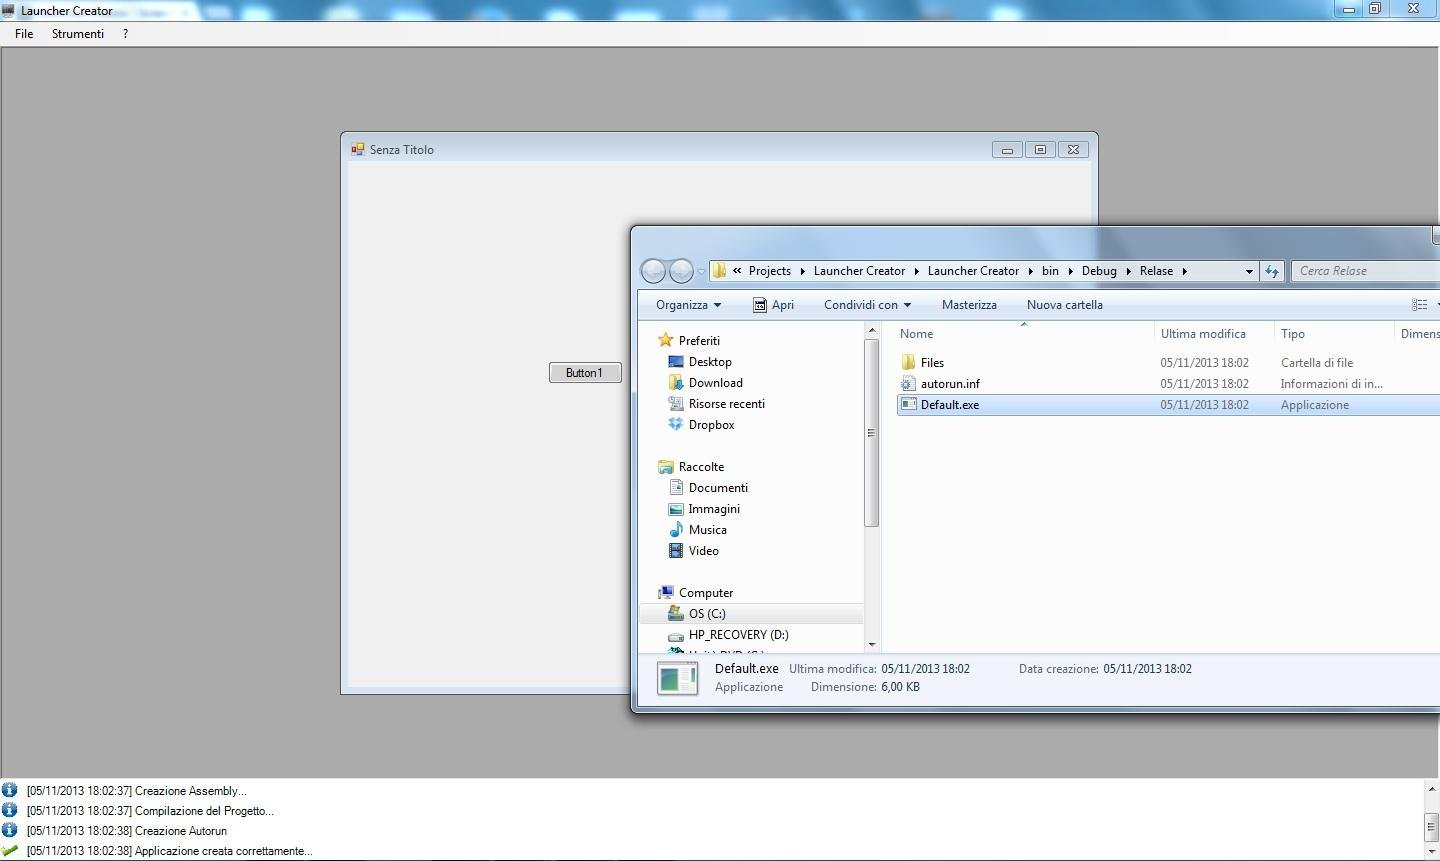Sort files by the Nome column
1440x861 pixels.
(x=1022, y=334)
